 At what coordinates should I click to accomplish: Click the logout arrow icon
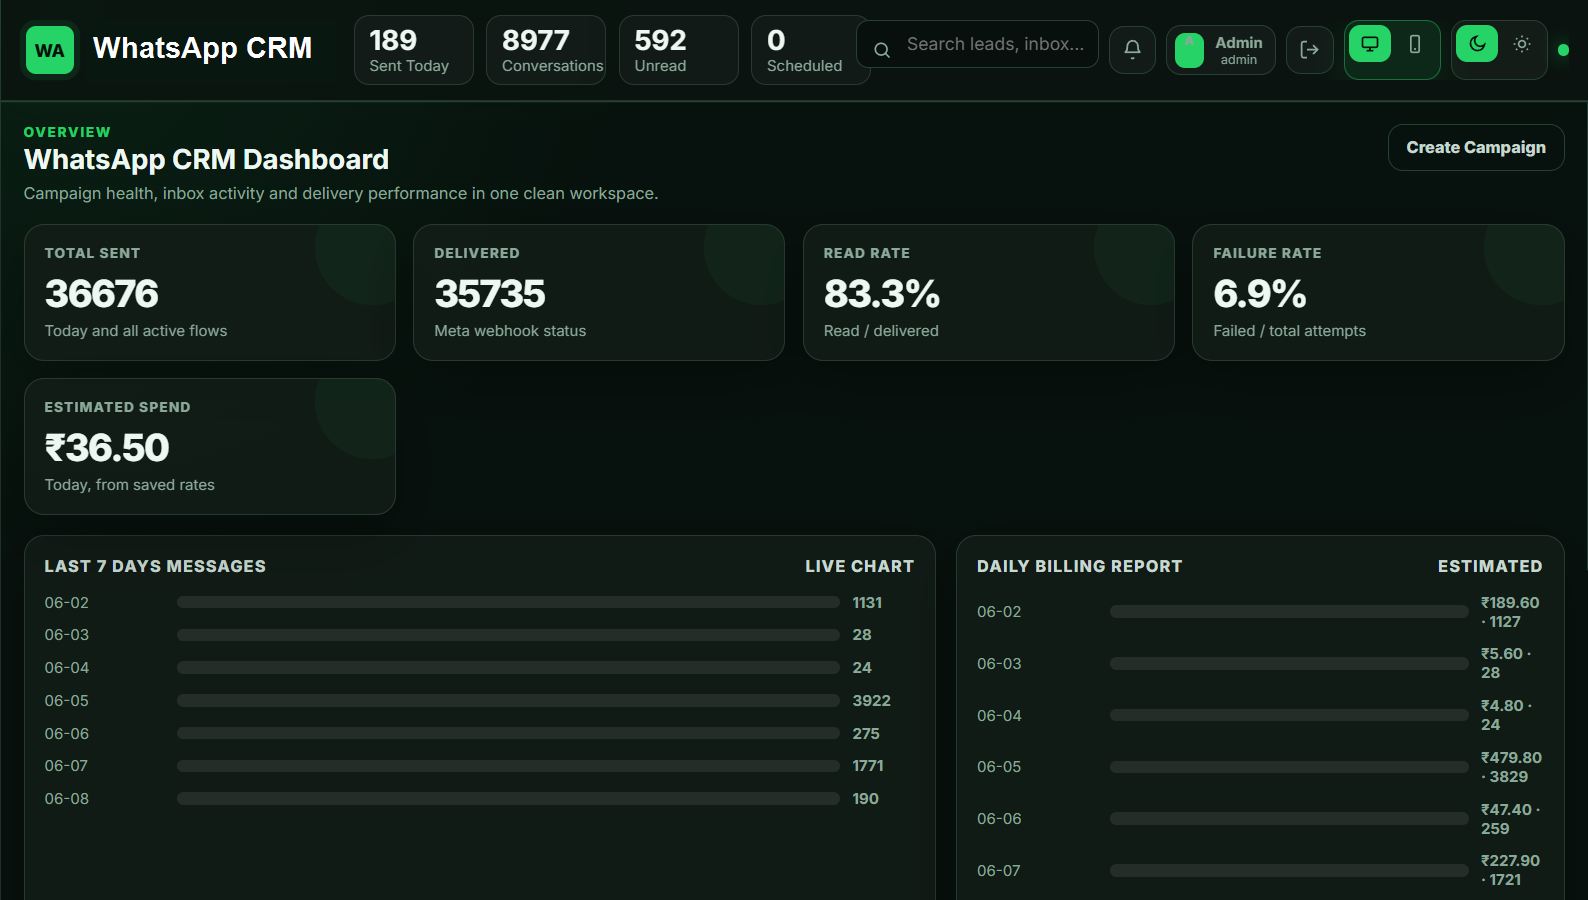tap(1309, 50)
